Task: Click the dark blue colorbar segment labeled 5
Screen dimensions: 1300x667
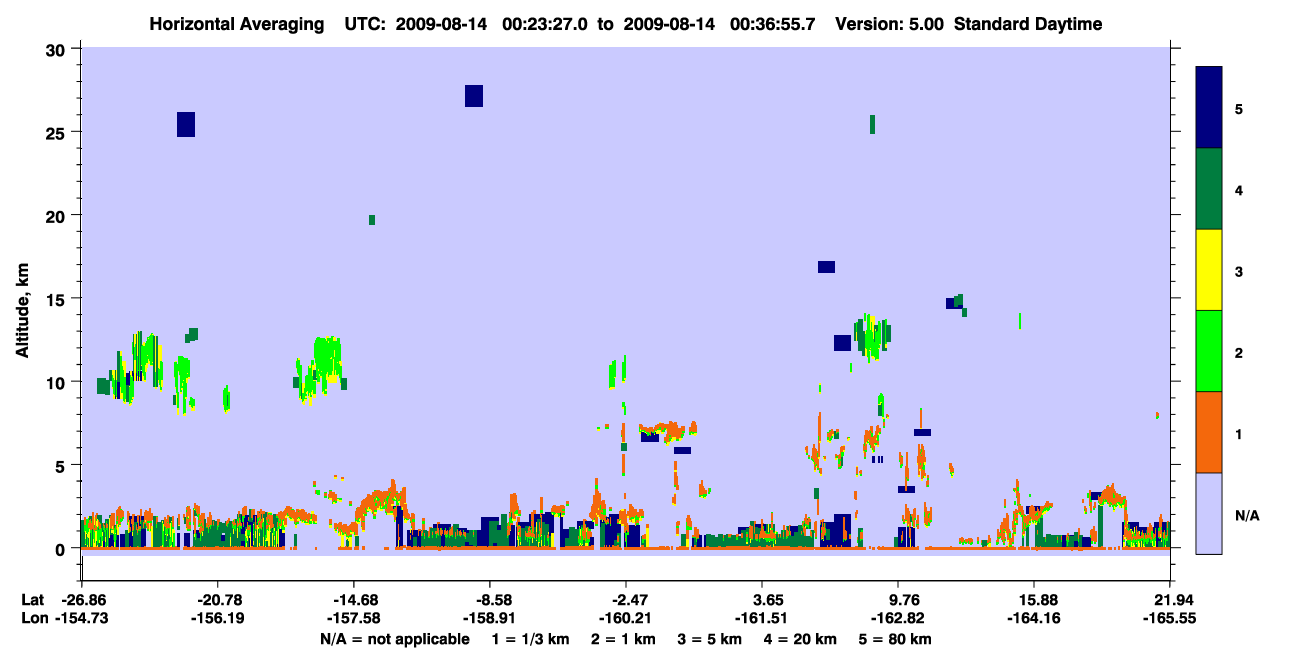Action: click(x=1209, y=108)
